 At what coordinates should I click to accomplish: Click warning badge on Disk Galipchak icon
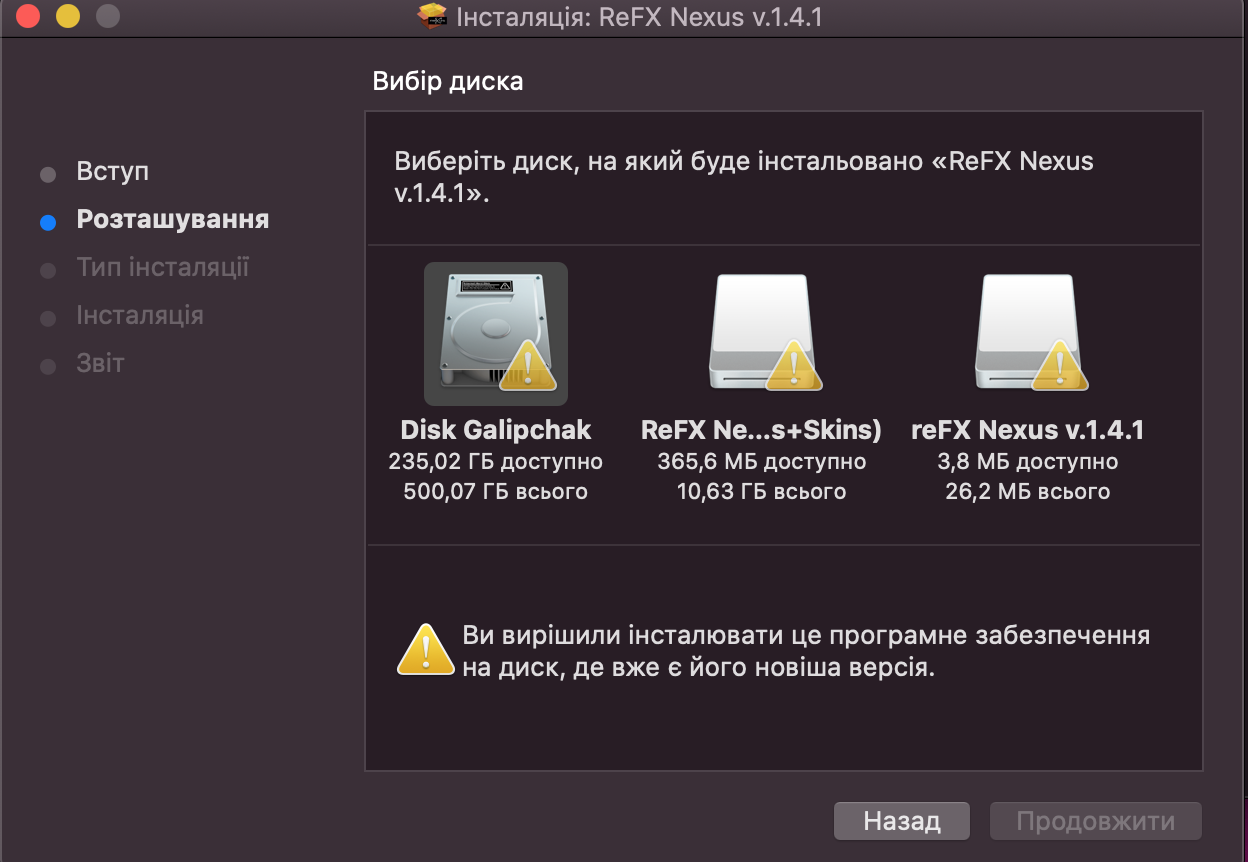tap(527, 366)
